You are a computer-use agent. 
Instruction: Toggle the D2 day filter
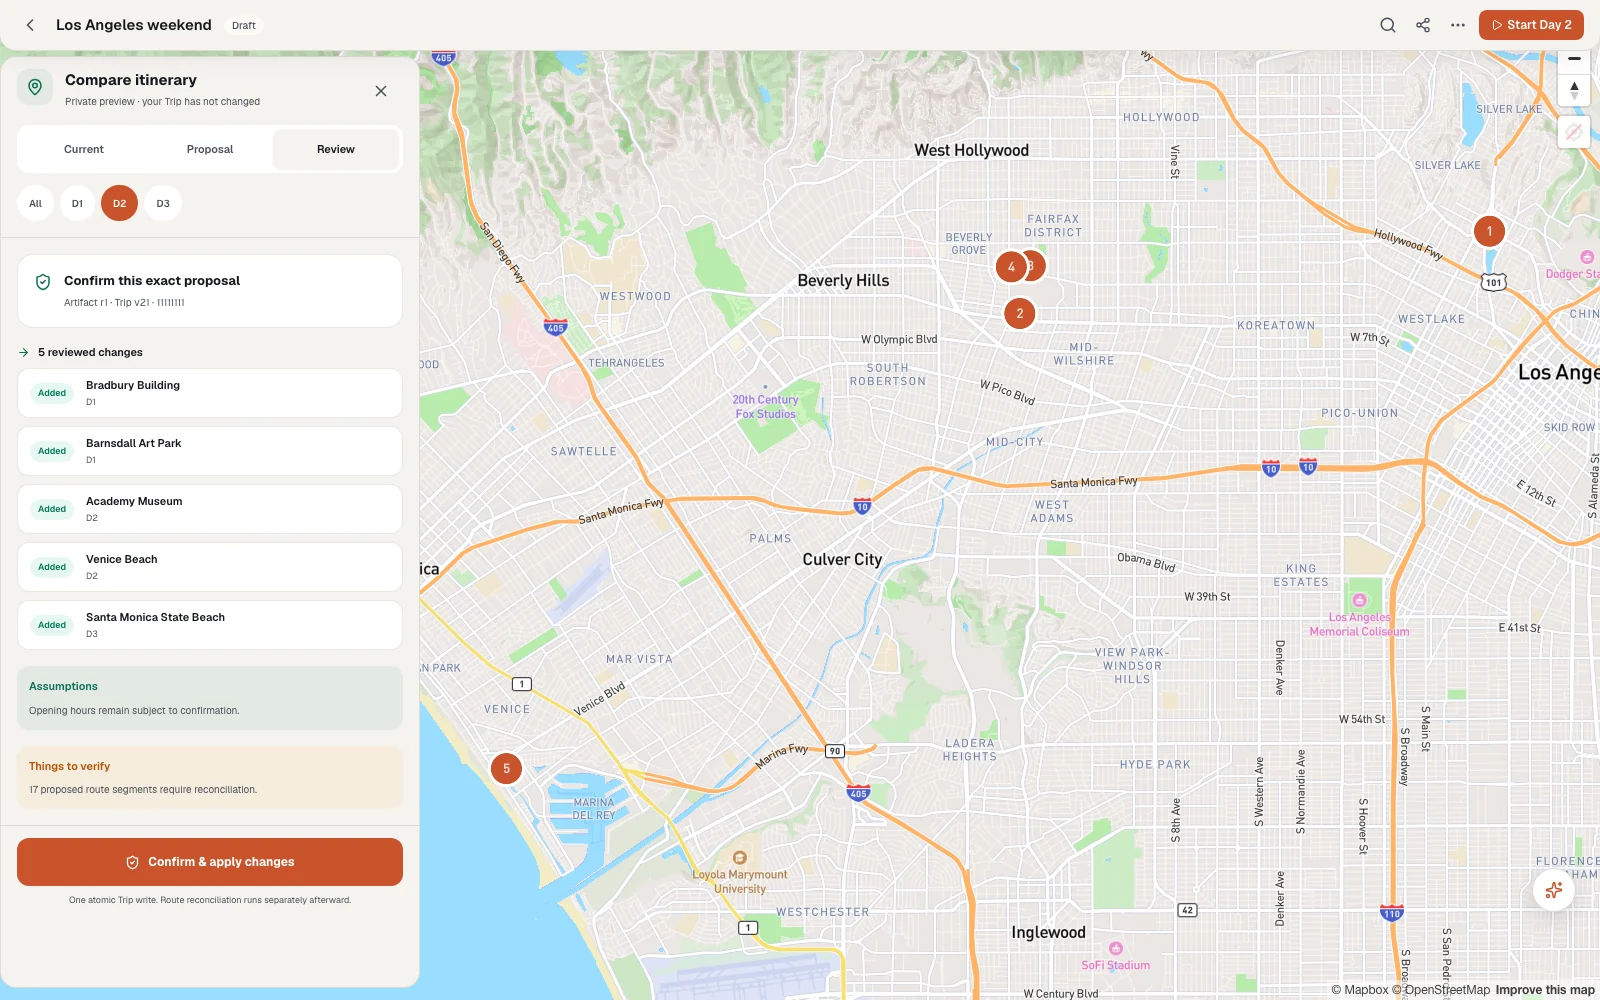coord(119,203)
